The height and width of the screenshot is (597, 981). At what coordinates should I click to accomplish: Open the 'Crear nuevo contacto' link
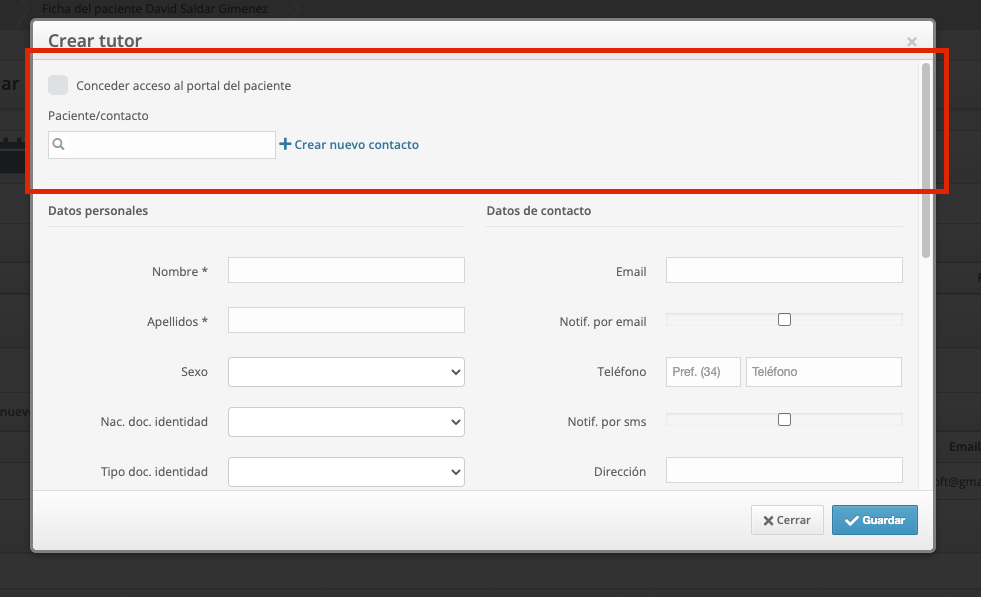click(x=349, y=145)
